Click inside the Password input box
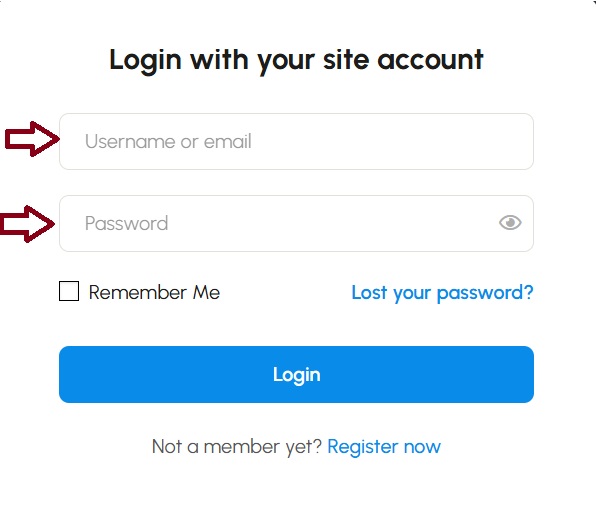This screenshot has width=596, height=525. pyautogui.click(x=296, y=224)
